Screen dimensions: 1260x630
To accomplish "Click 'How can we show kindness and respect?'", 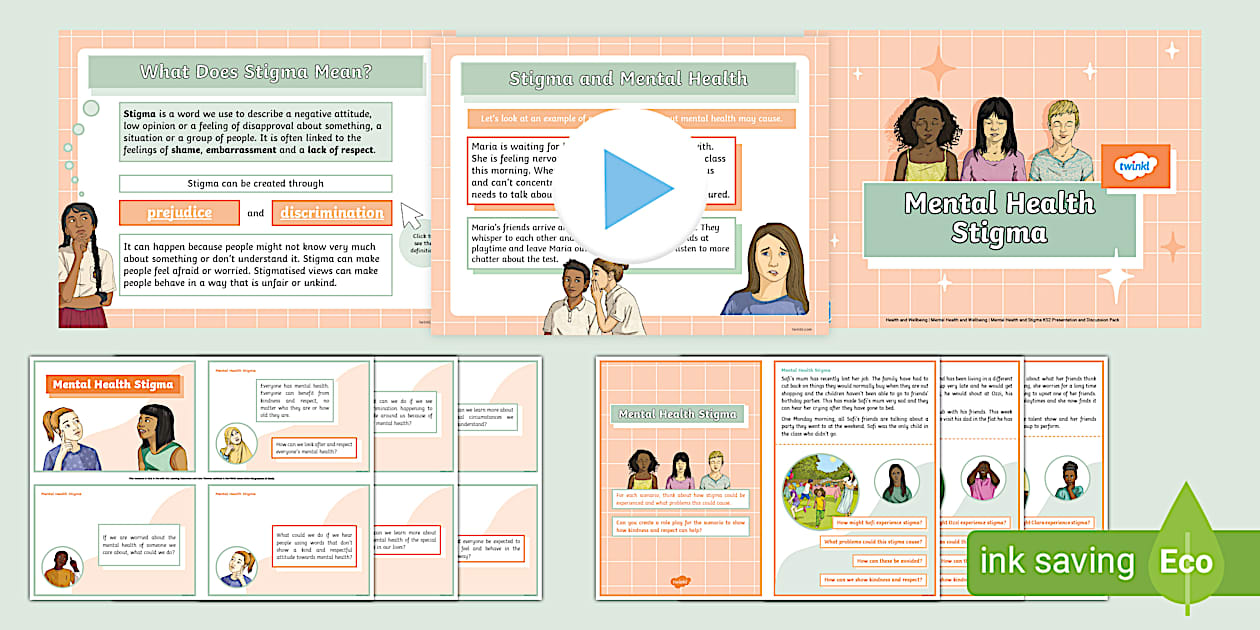I will 877,578.
